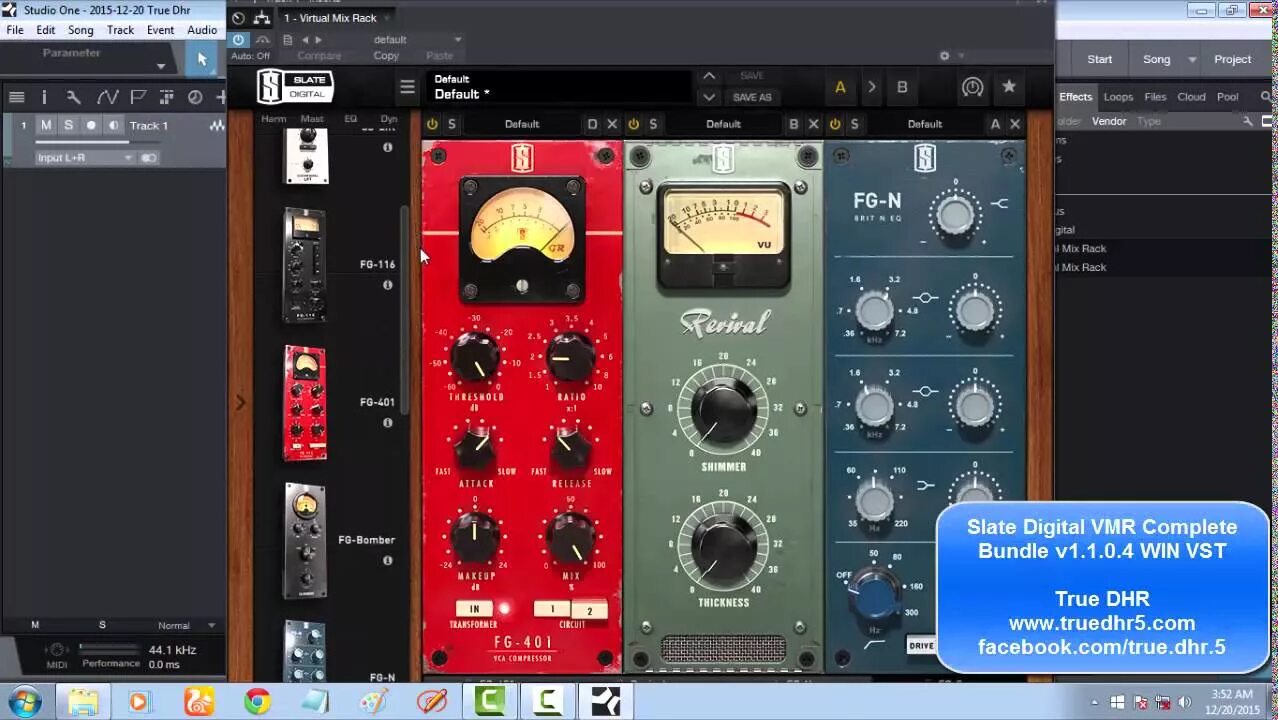
Task: Toggle Track 1 monitor button
Action: (113, 125)
